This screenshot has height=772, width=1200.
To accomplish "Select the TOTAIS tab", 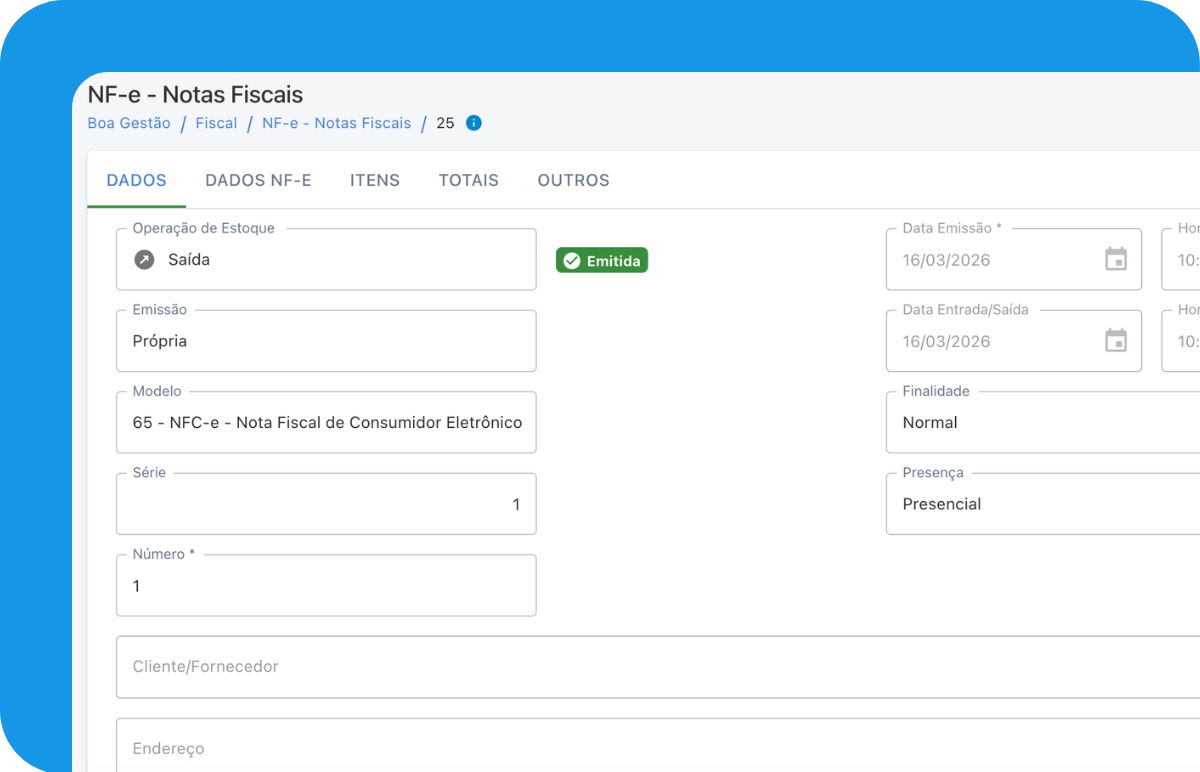I will (468, 180).
